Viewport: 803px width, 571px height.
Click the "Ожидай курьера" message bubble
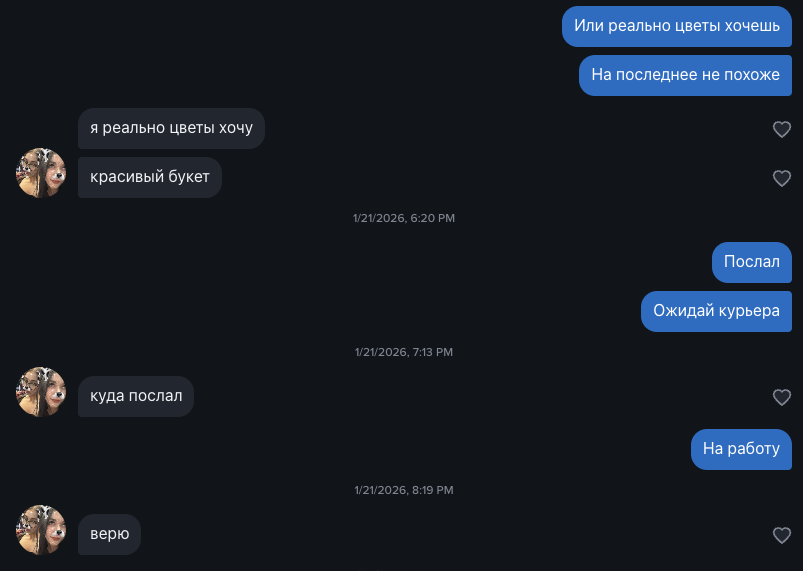[716, 311]
